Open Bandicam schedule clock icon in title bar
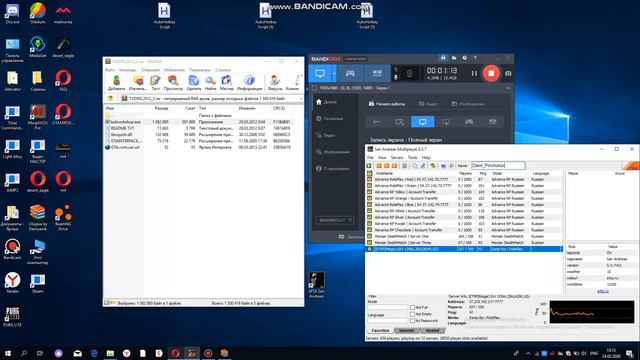This screenshot has width=640, height=360. coord(464,58)
